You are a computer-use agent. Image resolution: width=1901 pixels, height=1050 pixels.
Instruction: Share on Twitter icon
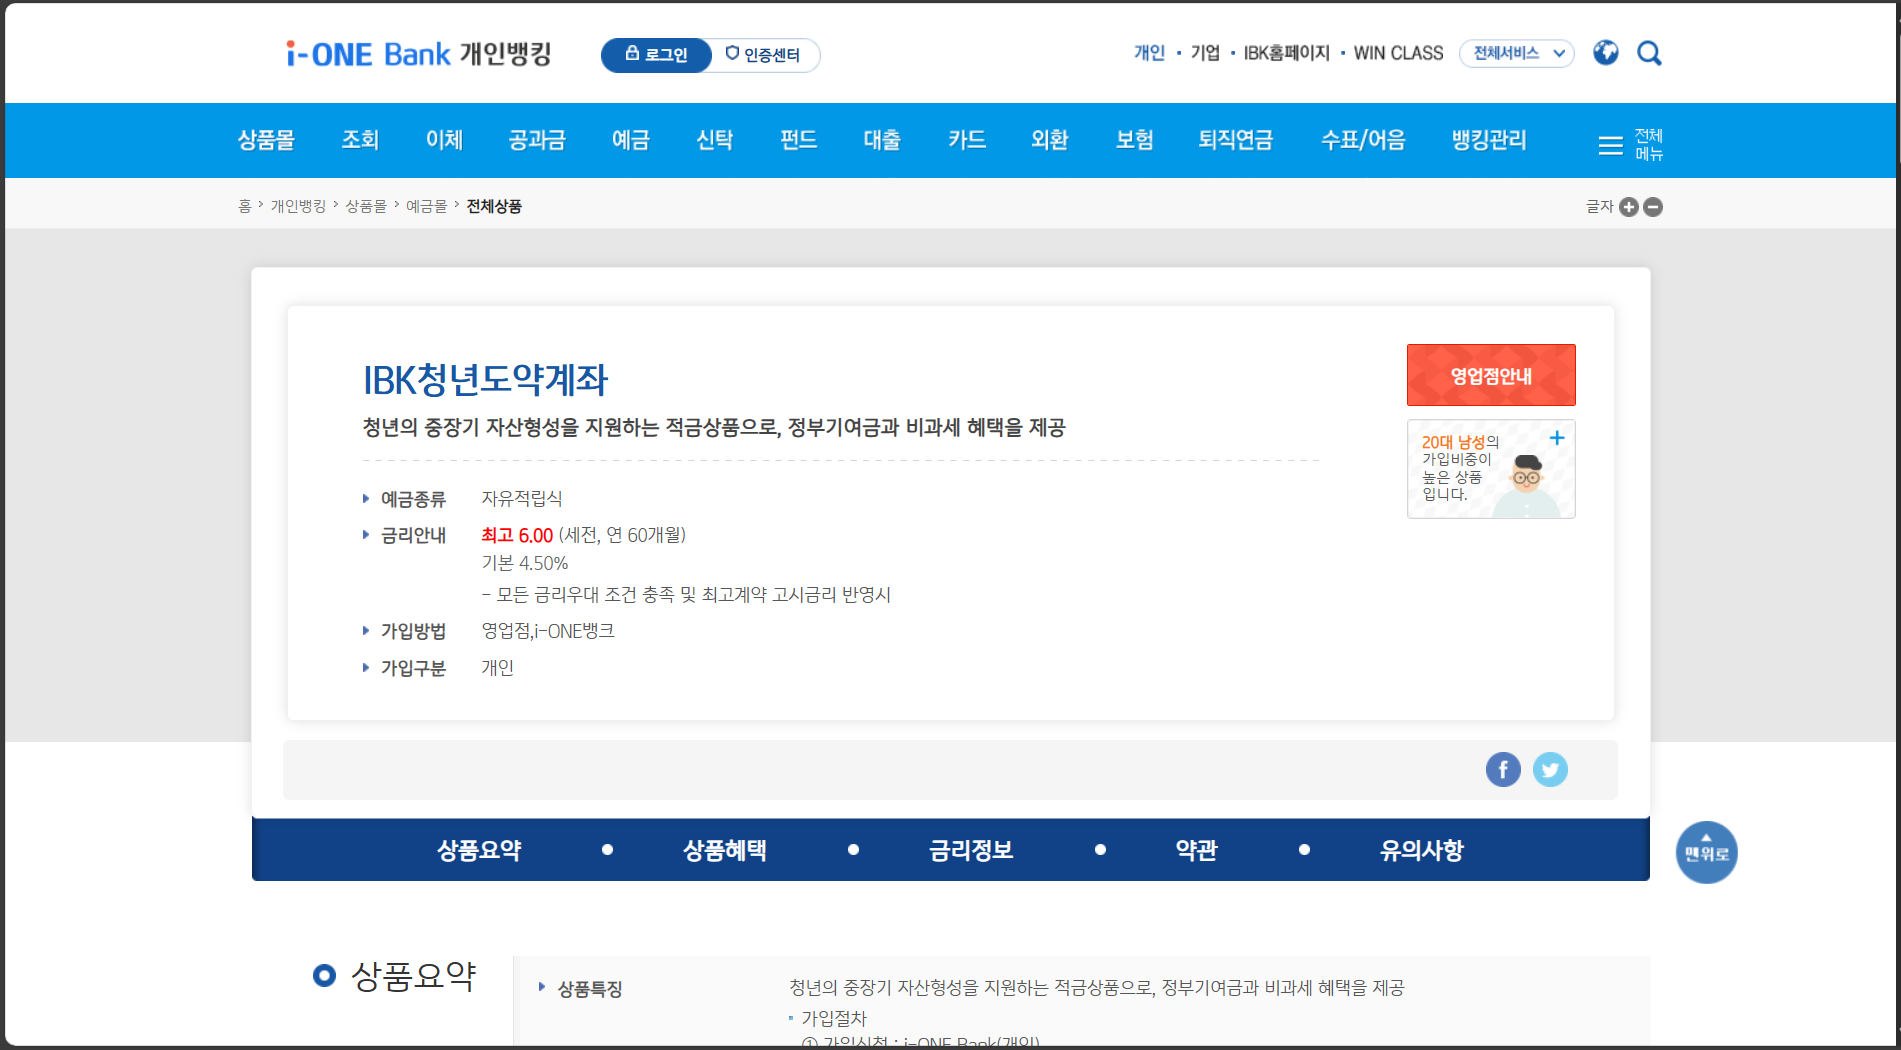point(1550,769)
